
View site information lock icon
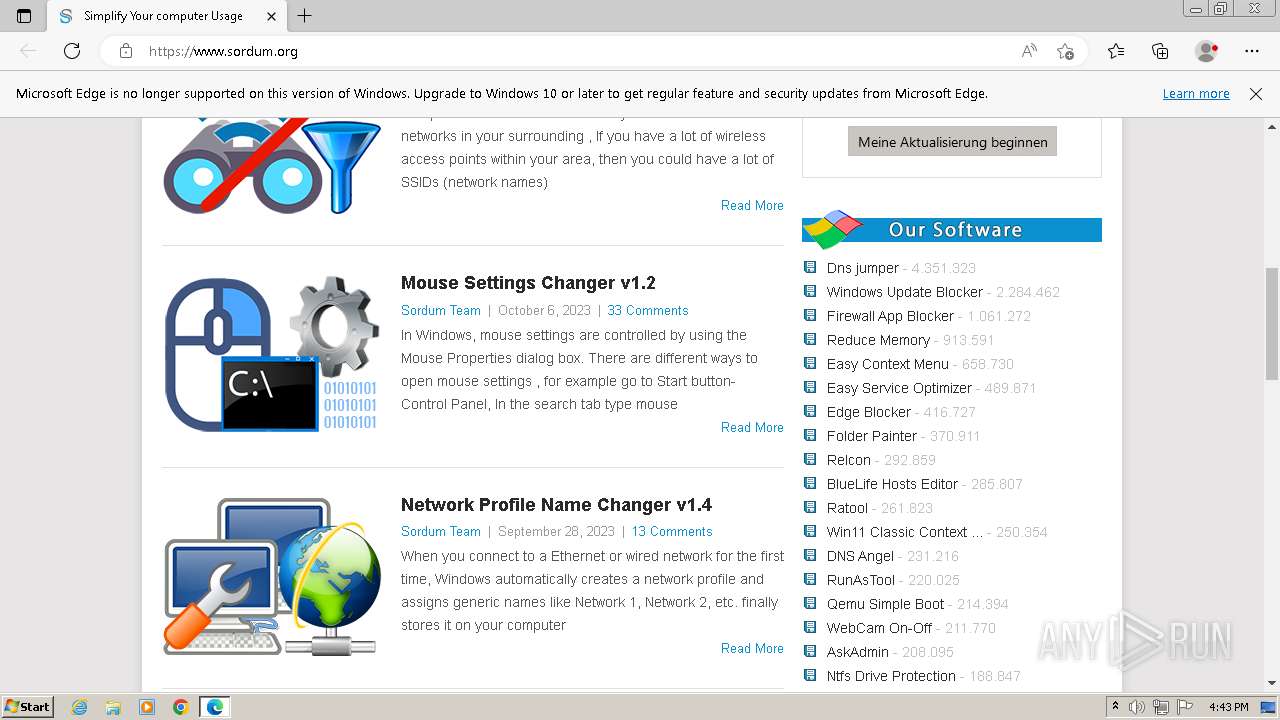click(x=126, y=51)
